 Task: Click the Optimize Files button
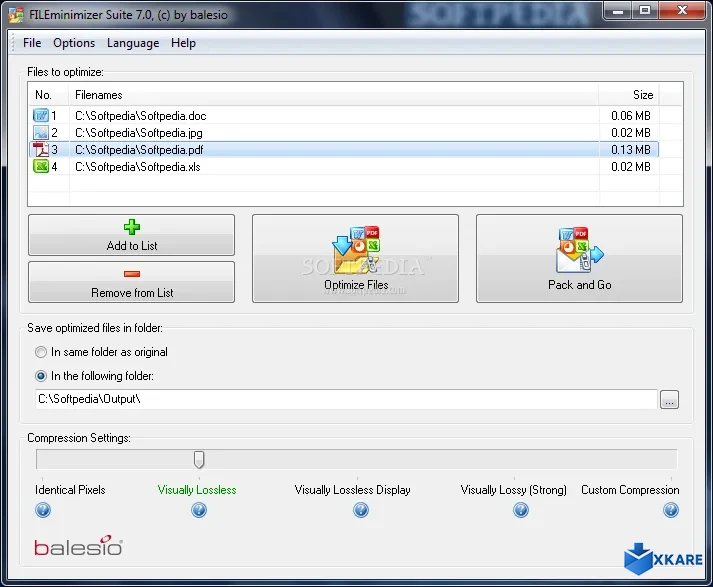356,258
